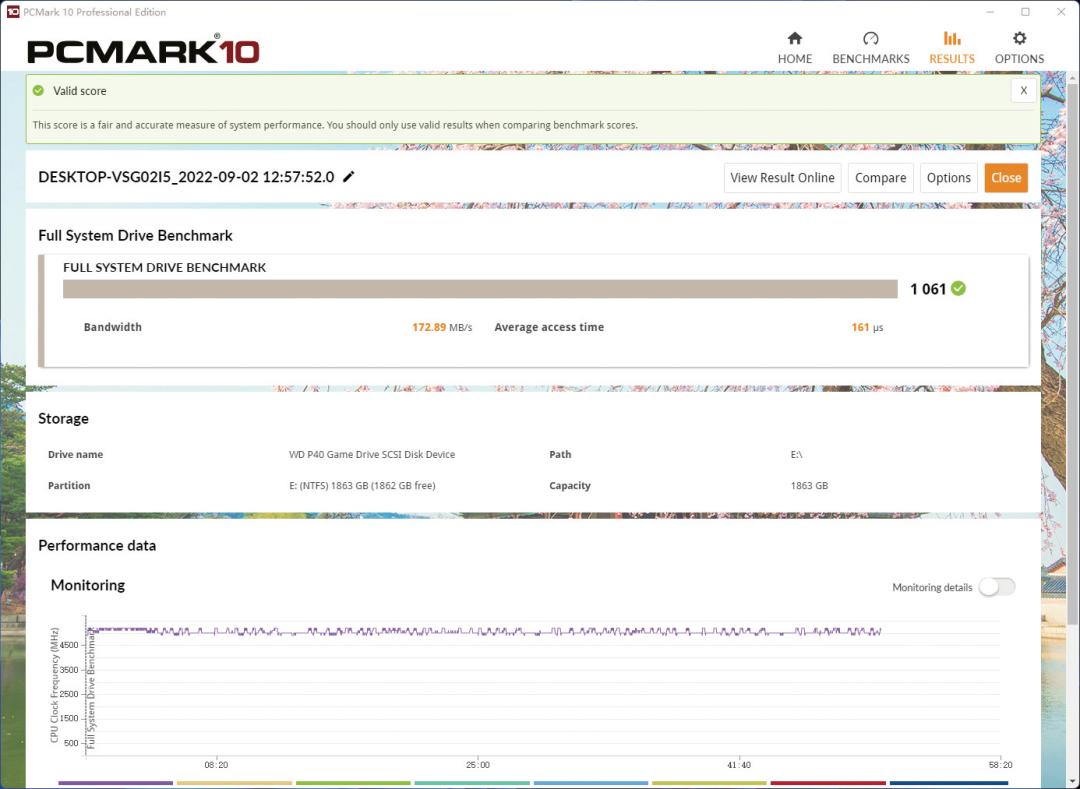Dismiss the Valid score banner with its X
Screen dimensions: 1080x789
(1023, 90)
